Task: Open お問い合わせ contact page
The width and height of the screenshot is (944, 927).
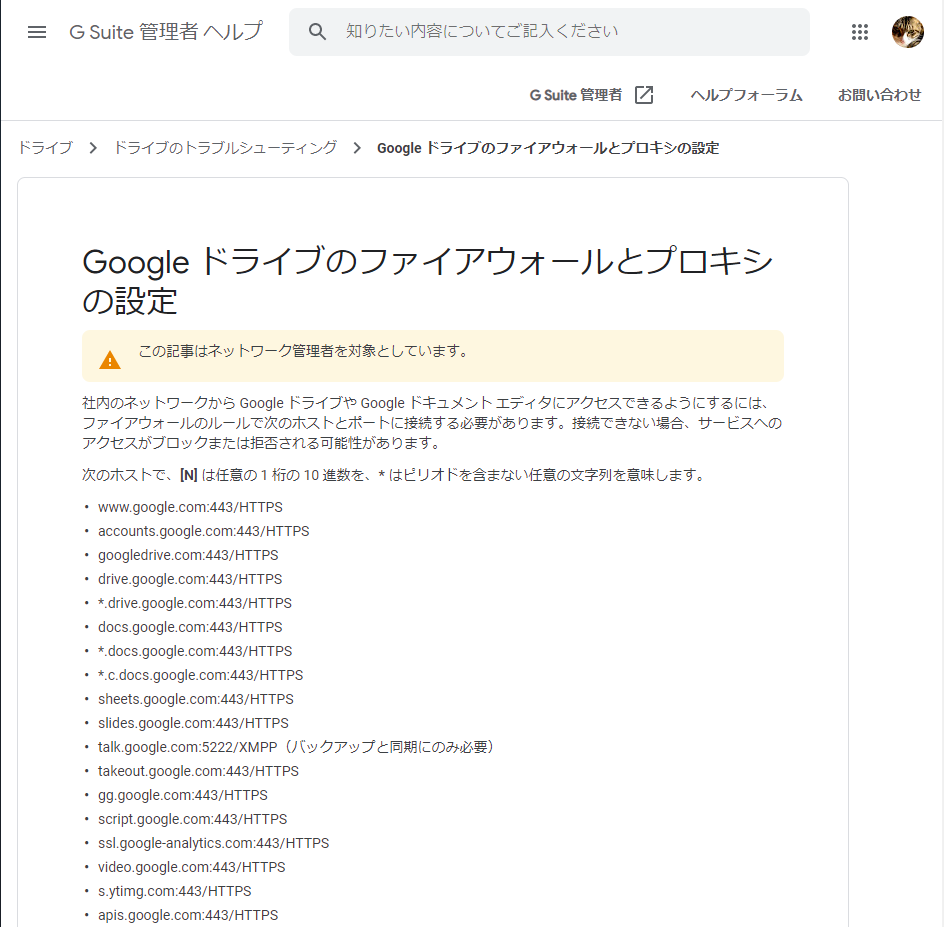Action: pos(879,95)
